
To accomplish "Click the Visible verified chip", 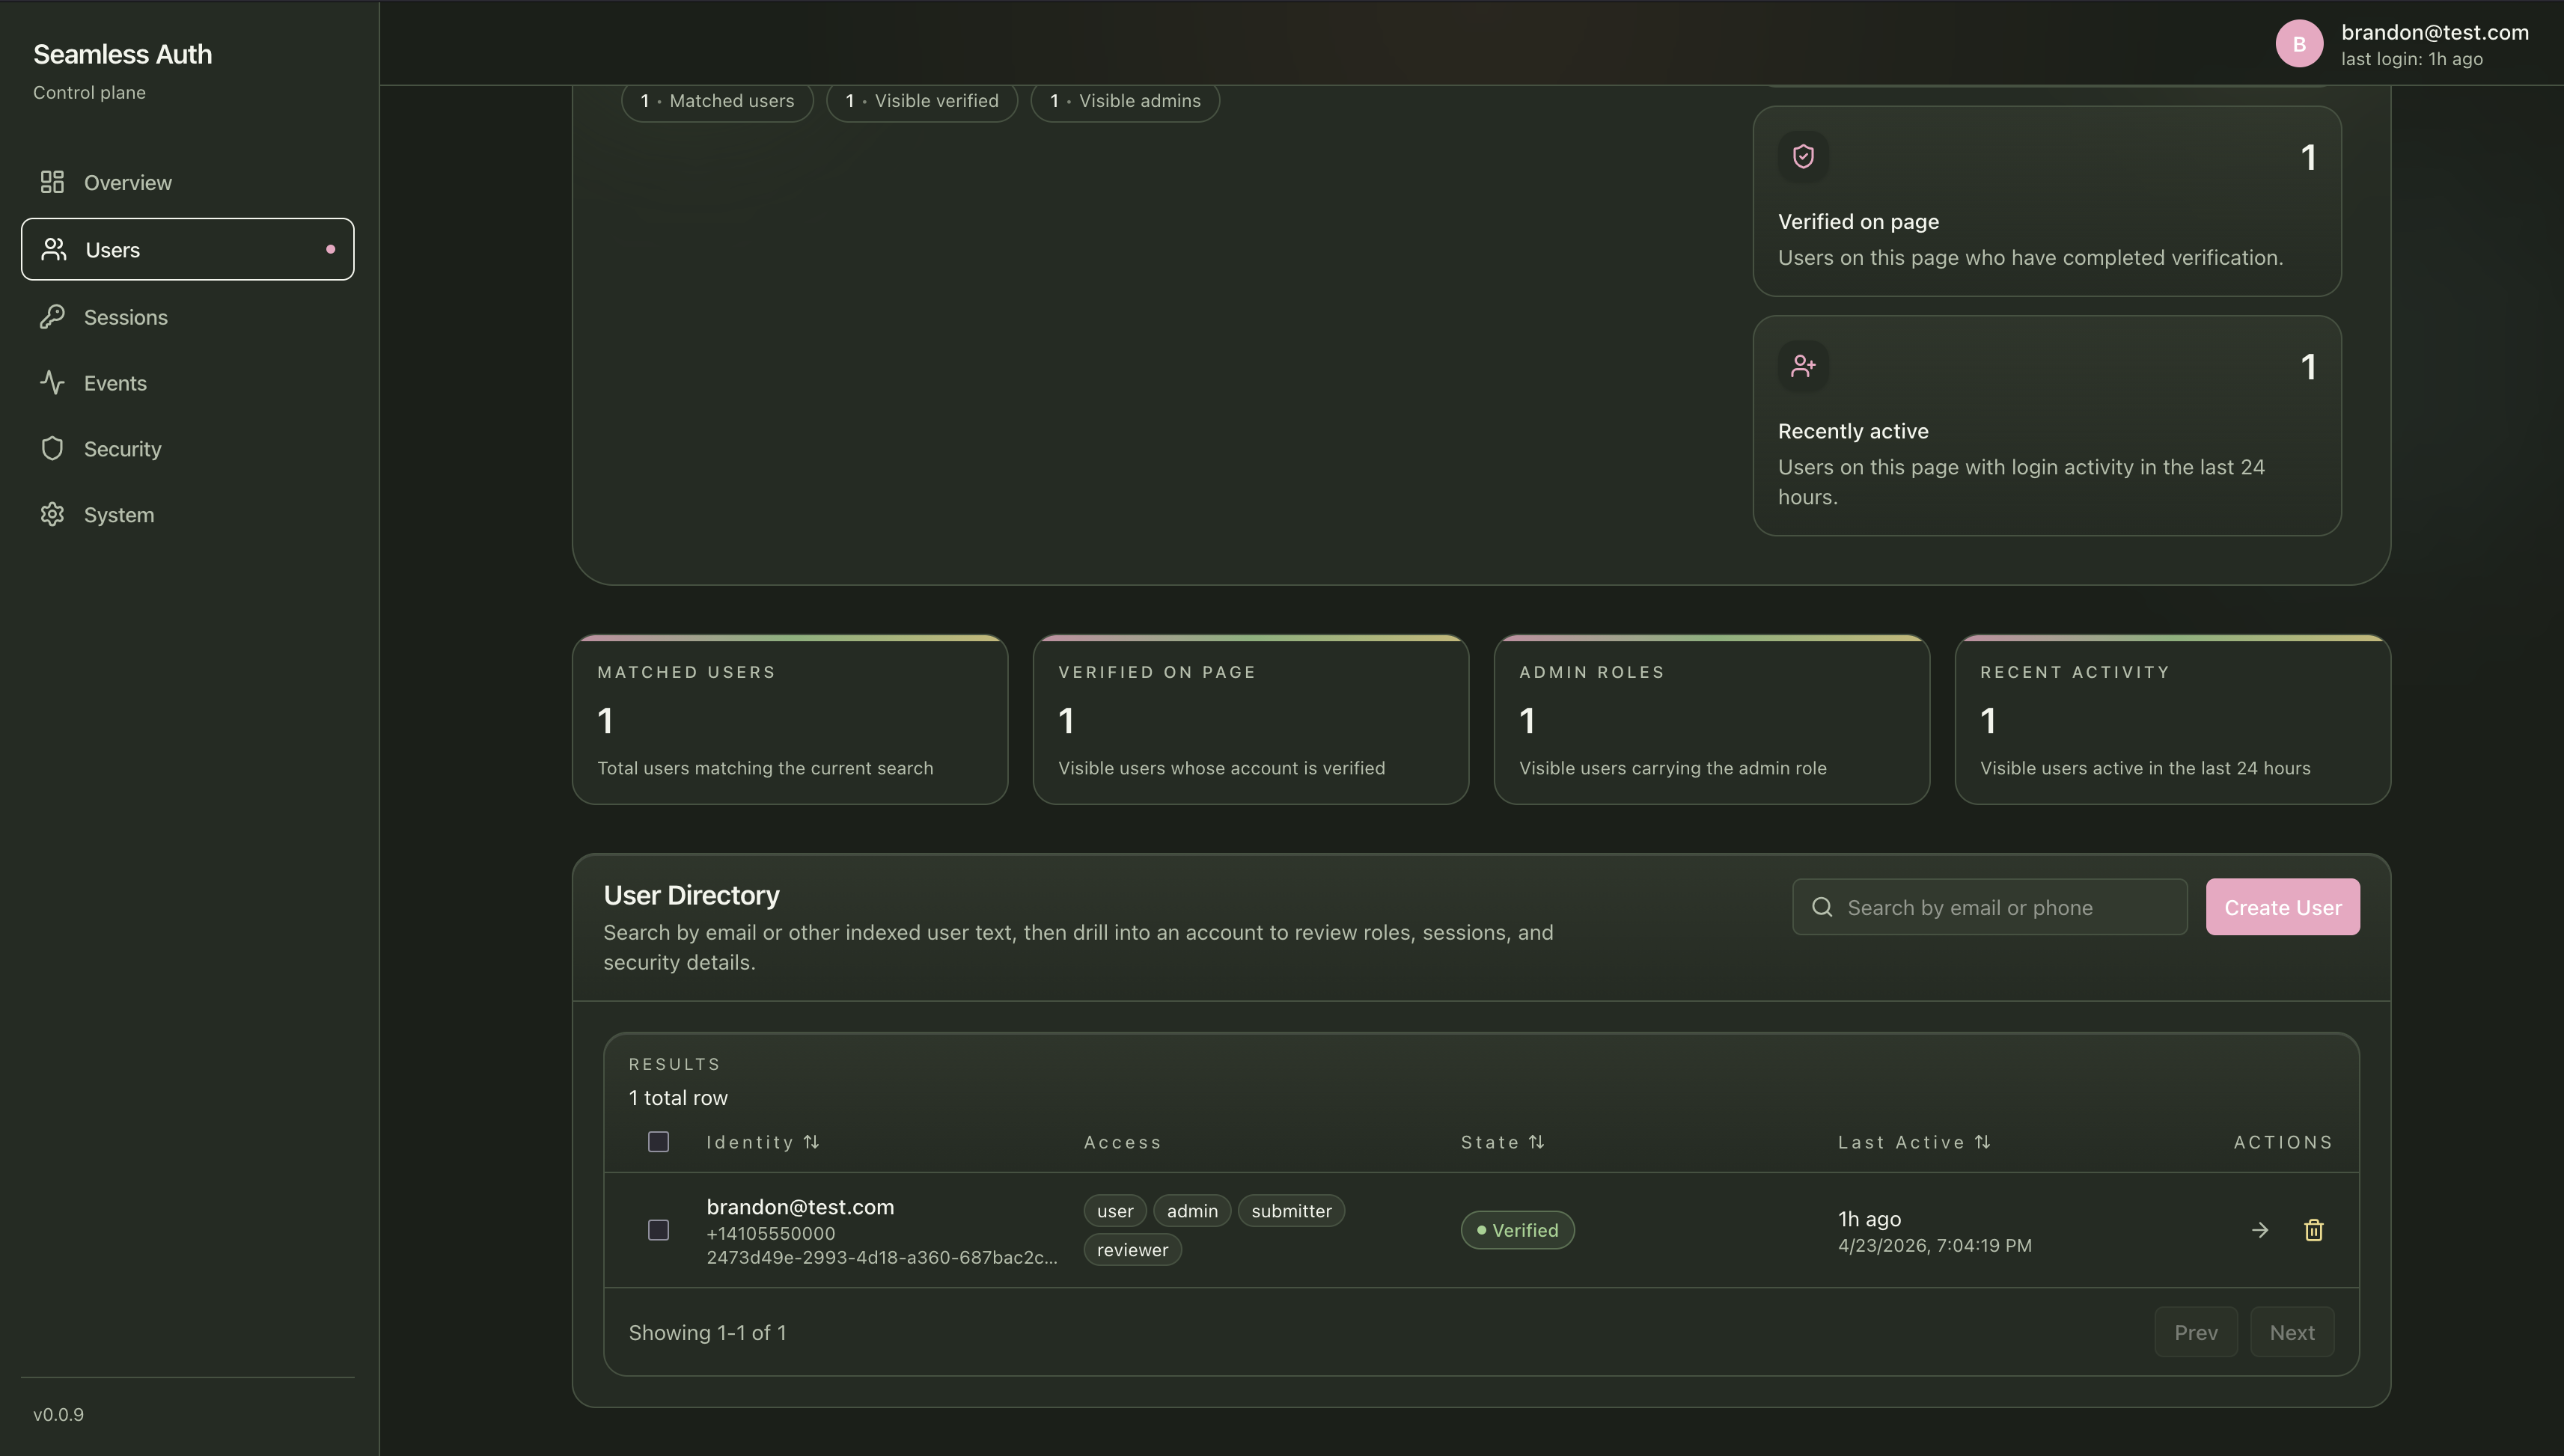I will [922, 101].
